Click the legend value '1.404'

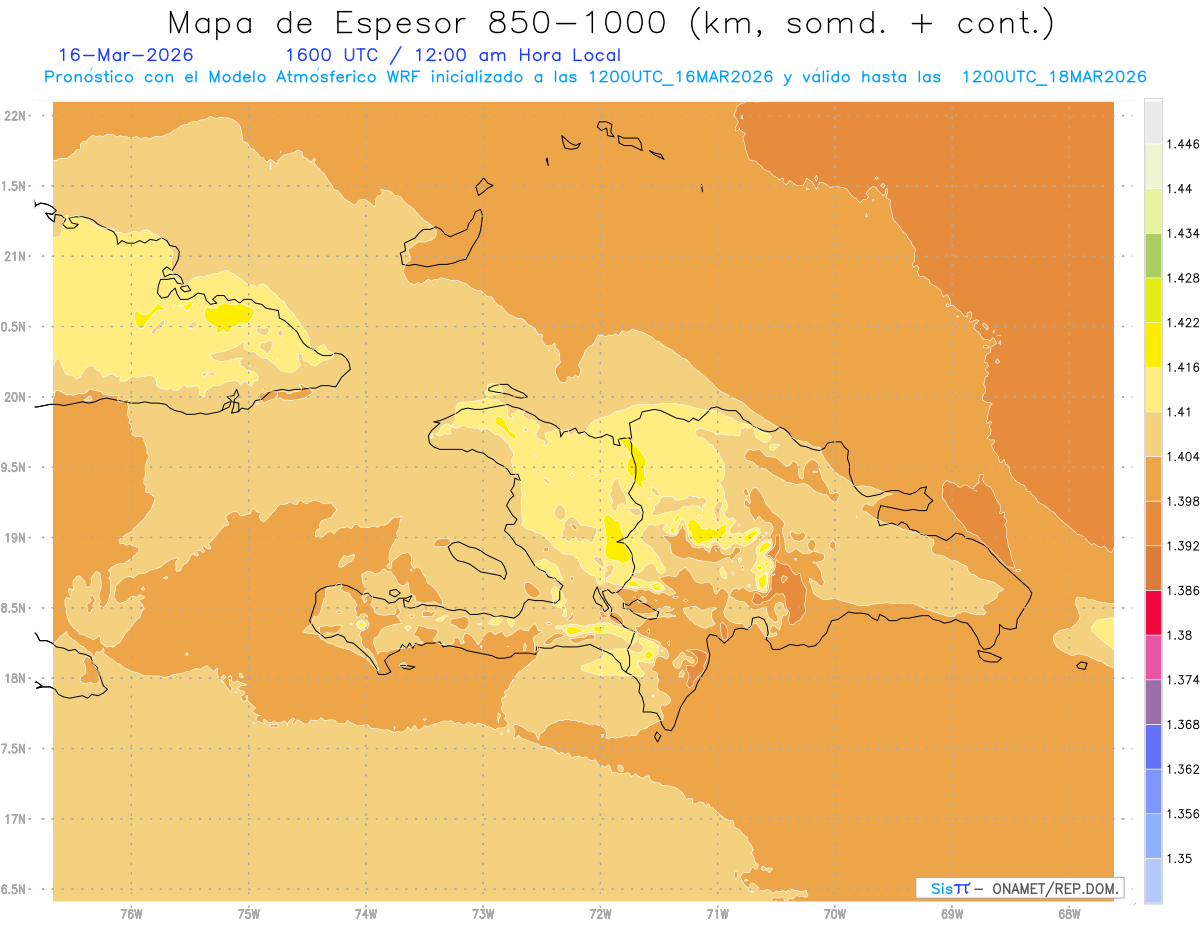coord(1183,456)
